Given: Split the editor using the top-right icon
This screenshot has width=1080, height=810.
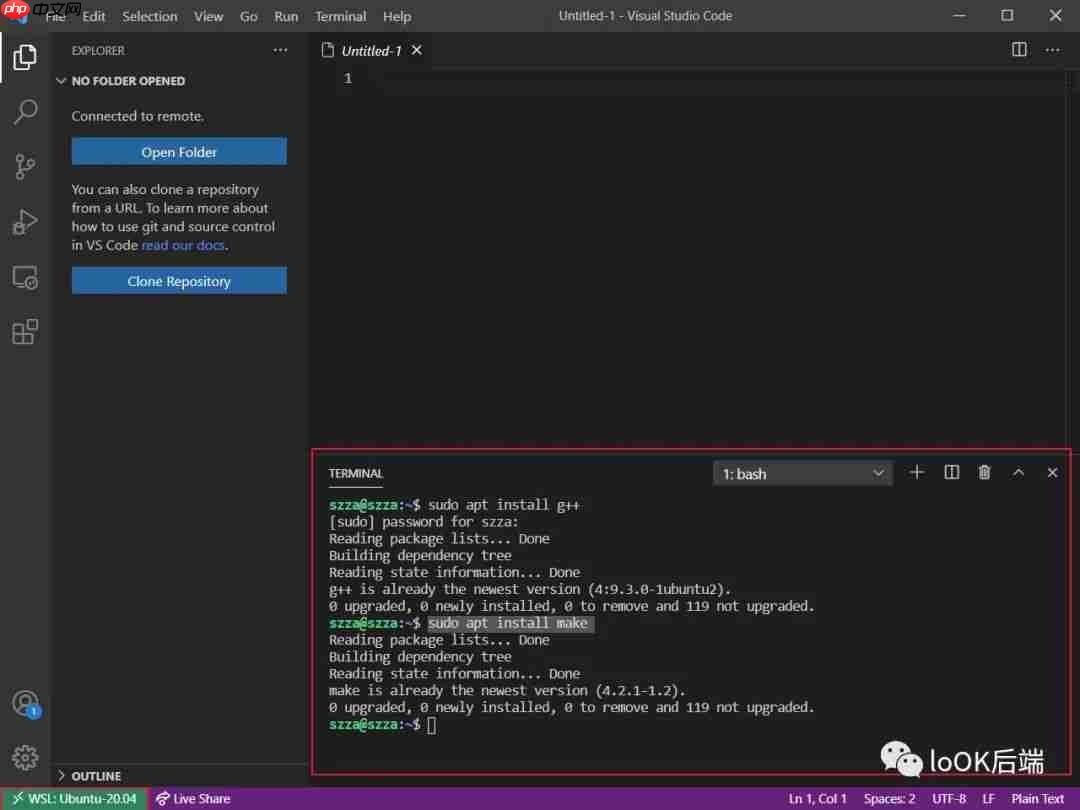Looking at the screenshot, I should click(x=1018, y=48).
